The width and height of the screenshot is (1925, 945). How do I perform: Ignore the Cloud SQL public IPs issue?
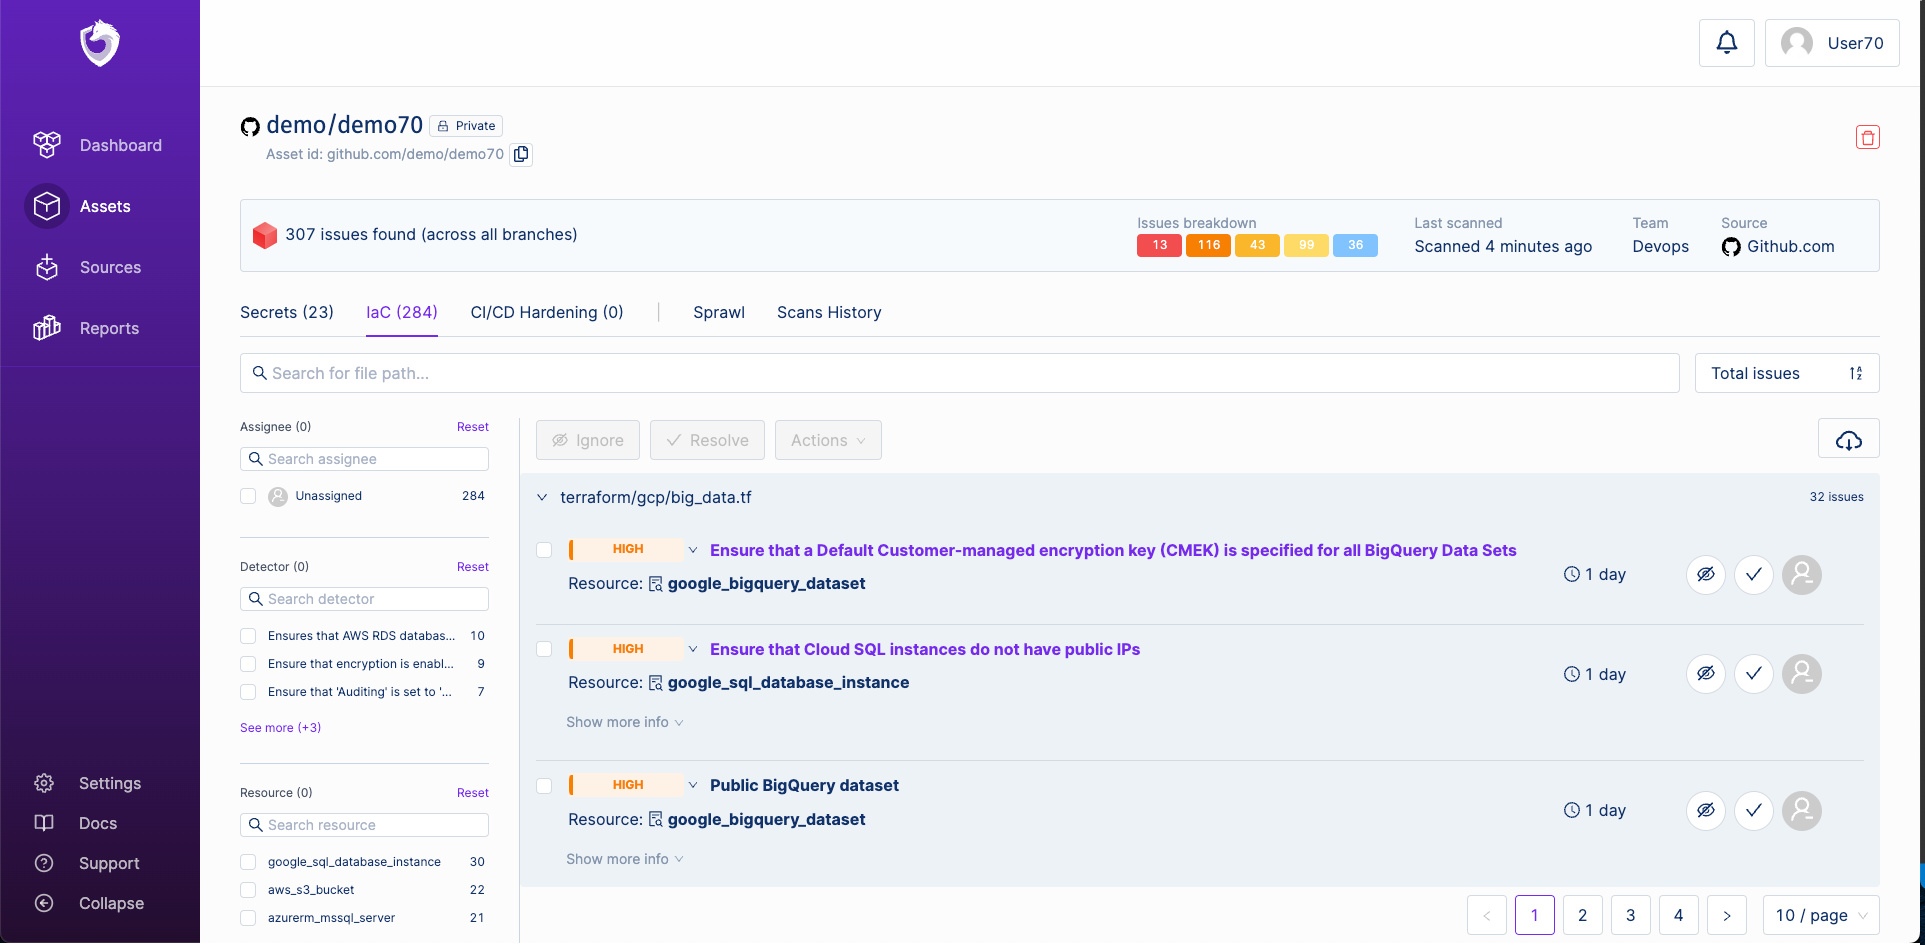tap(1705, 674)
